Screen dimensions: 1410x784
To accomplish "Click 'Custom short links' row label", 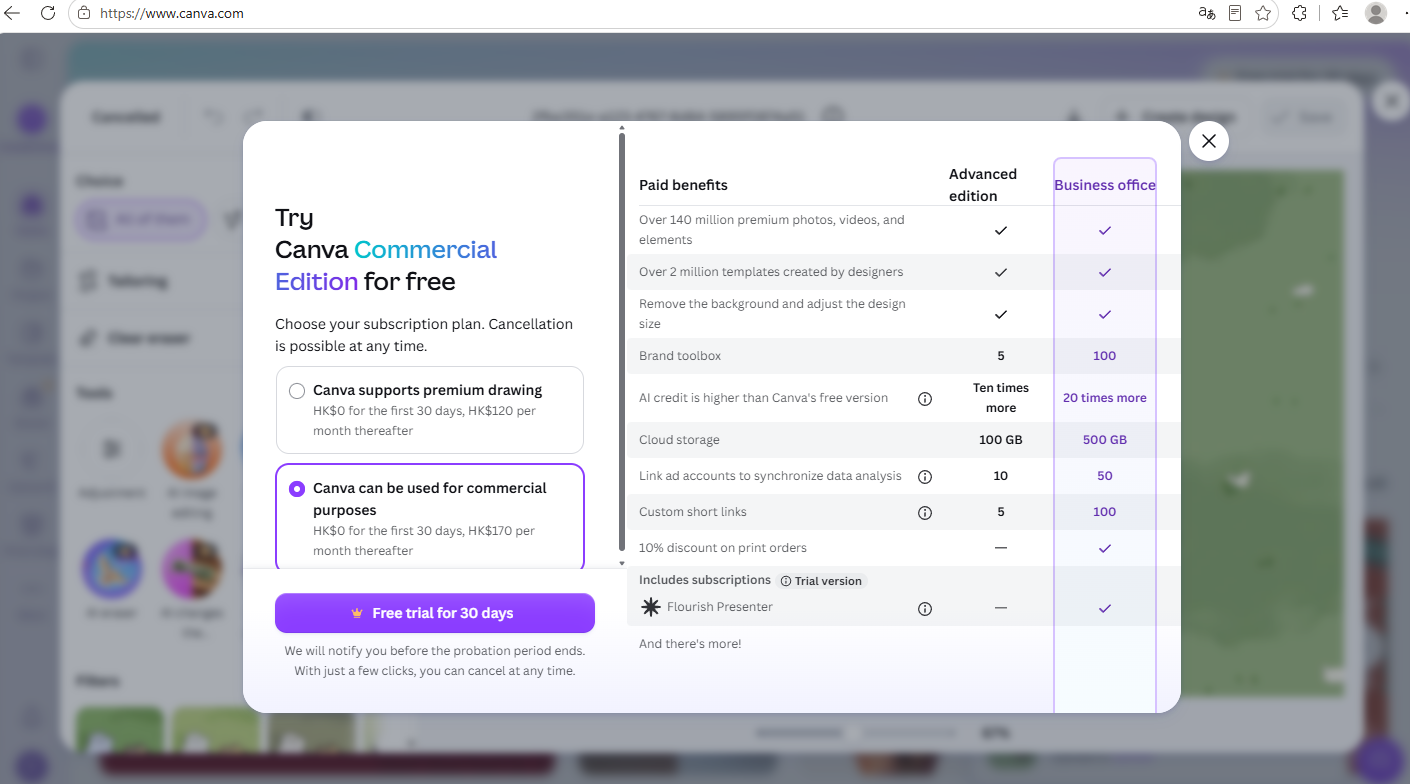I will point(693,512).
